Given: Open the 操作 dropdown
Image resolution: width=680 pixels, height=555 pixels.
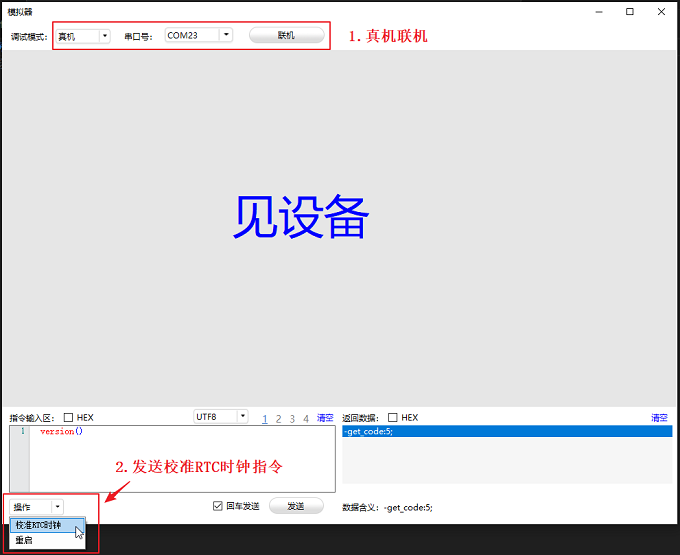Looking at the screenshot, I should (x=36, y=506).
